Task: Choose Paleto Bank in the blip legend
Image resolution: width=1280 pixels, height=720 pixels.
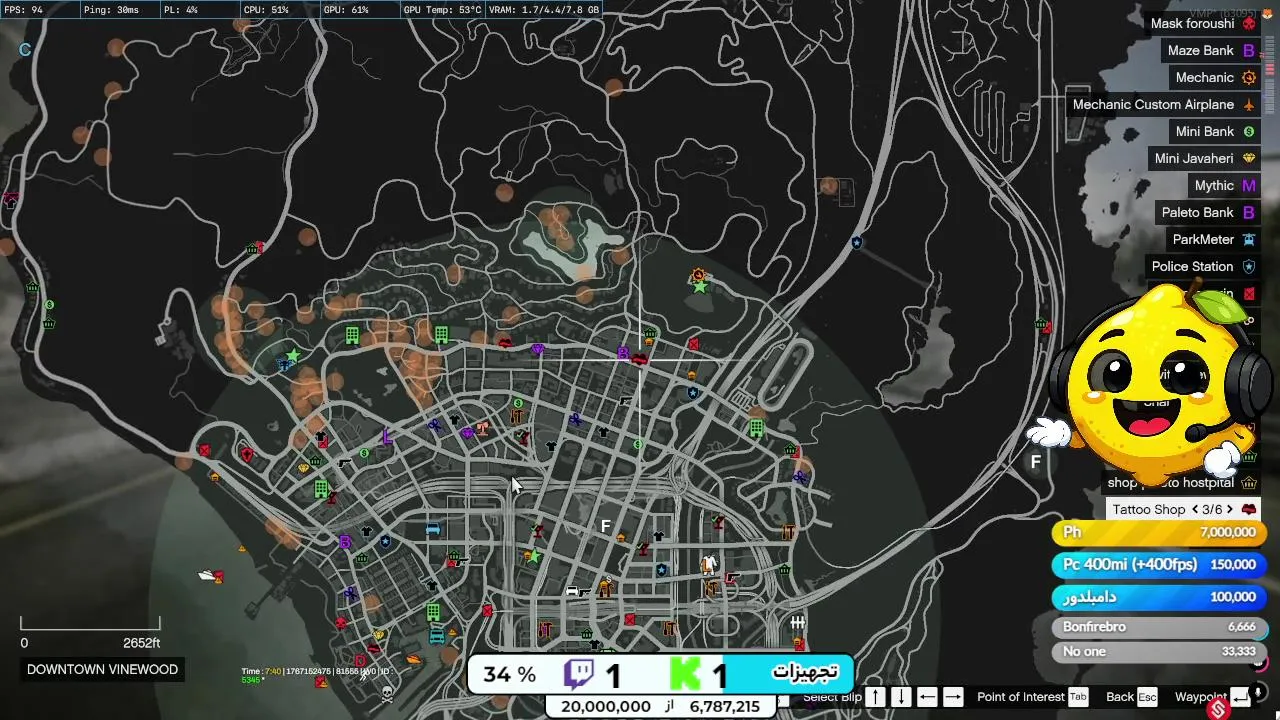Action: point(1207,212)
